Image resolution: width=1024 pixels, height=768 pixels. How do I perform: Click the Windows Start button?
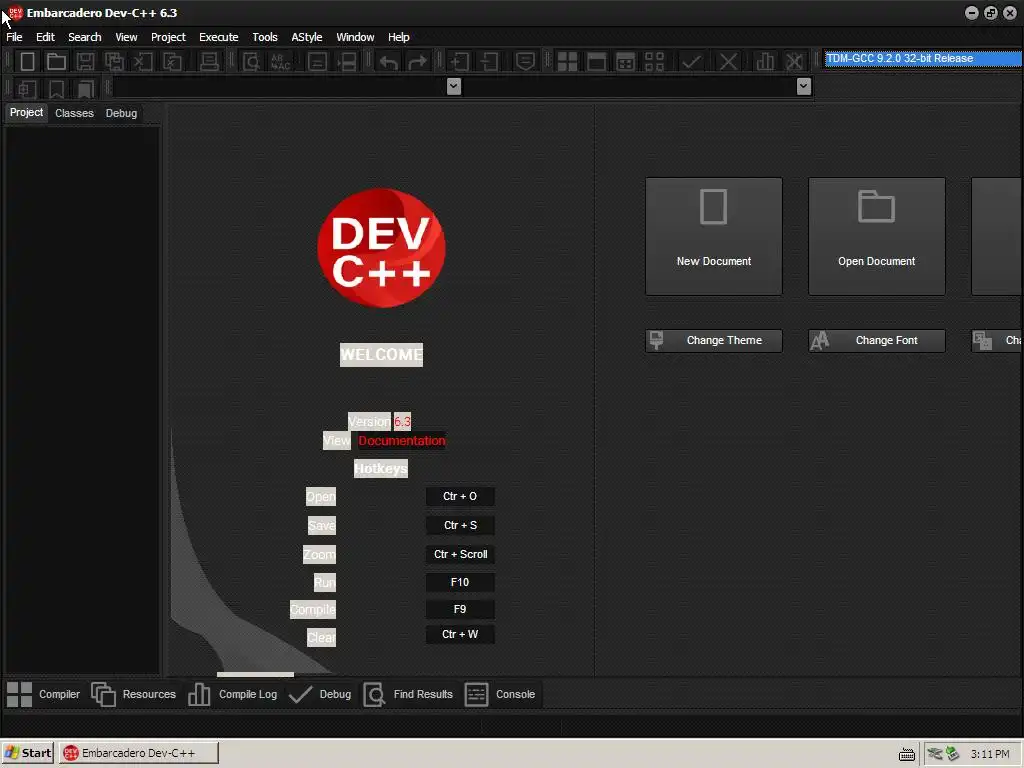coord(27,753)
